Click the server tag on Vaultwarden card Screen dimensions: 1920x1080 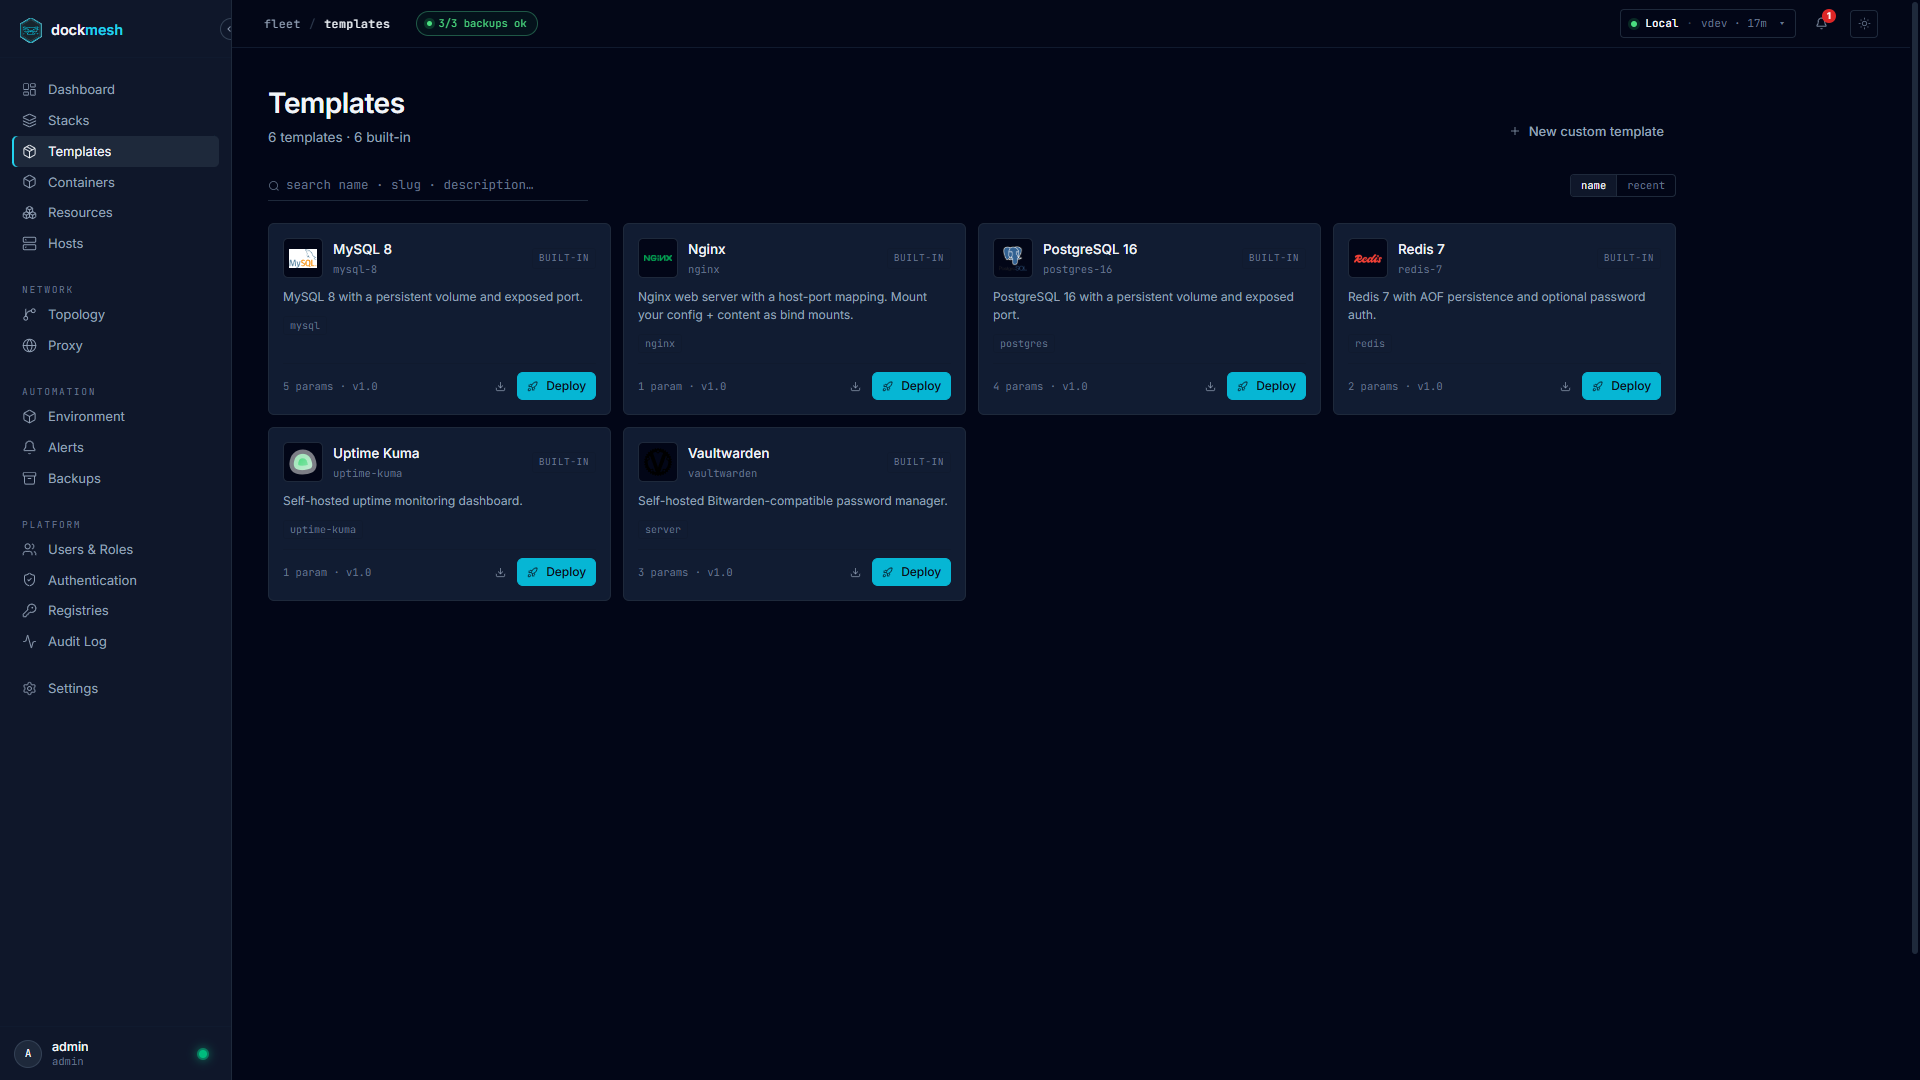[x=663, y=531]
